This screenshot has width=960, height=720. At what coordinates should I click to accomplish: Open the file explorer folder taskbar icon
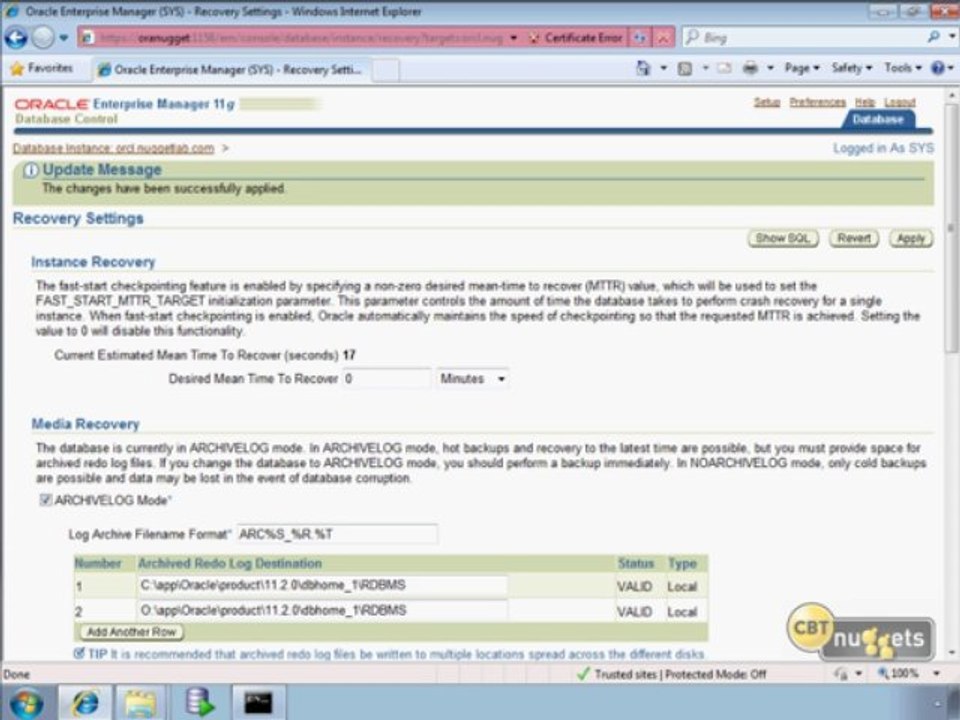click(140, 702)
